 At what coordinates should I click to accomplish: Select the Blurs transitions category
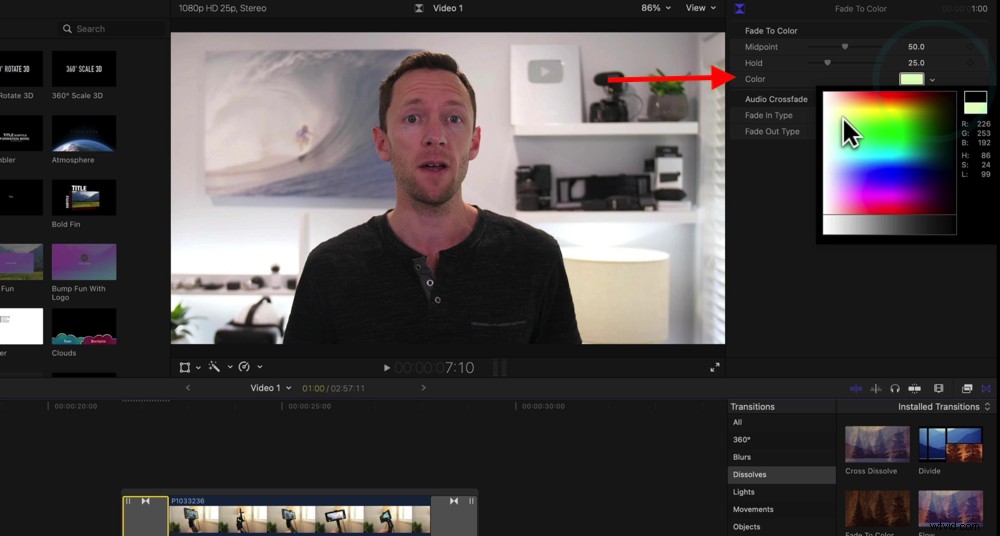pyautogui.click(x=782, y=457)
